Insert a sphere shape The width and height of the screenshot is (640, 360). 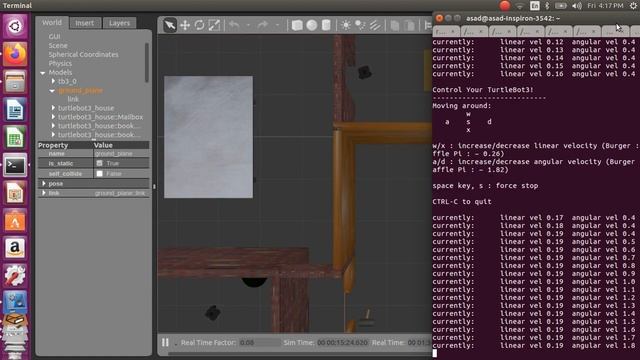coord(312,25)
